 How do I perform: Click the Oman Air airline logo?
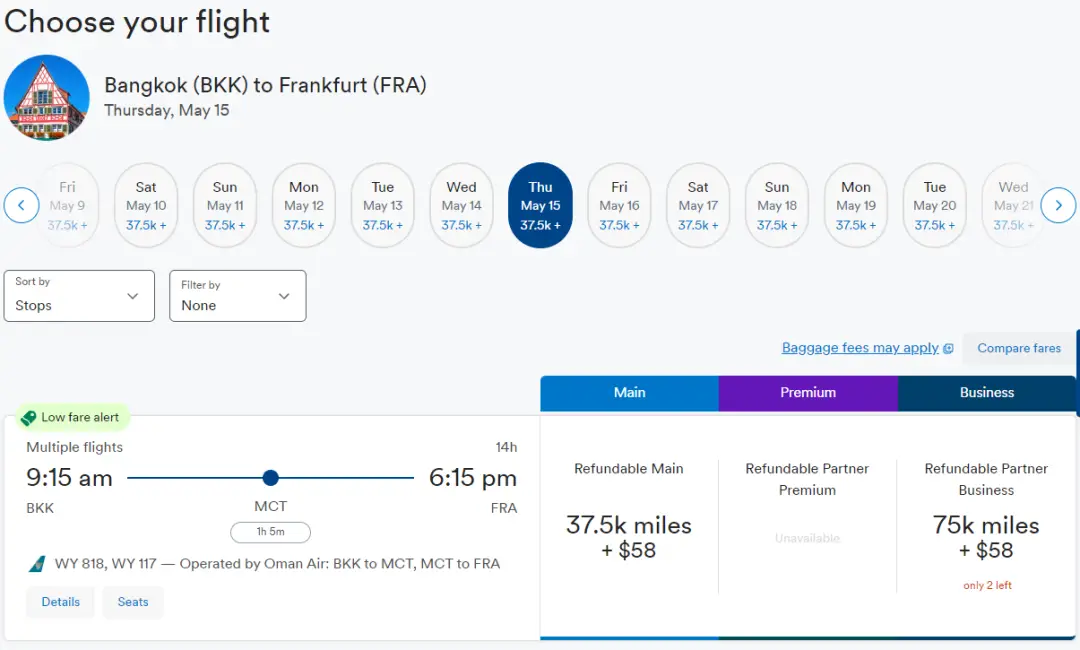(x=37, y=564)
